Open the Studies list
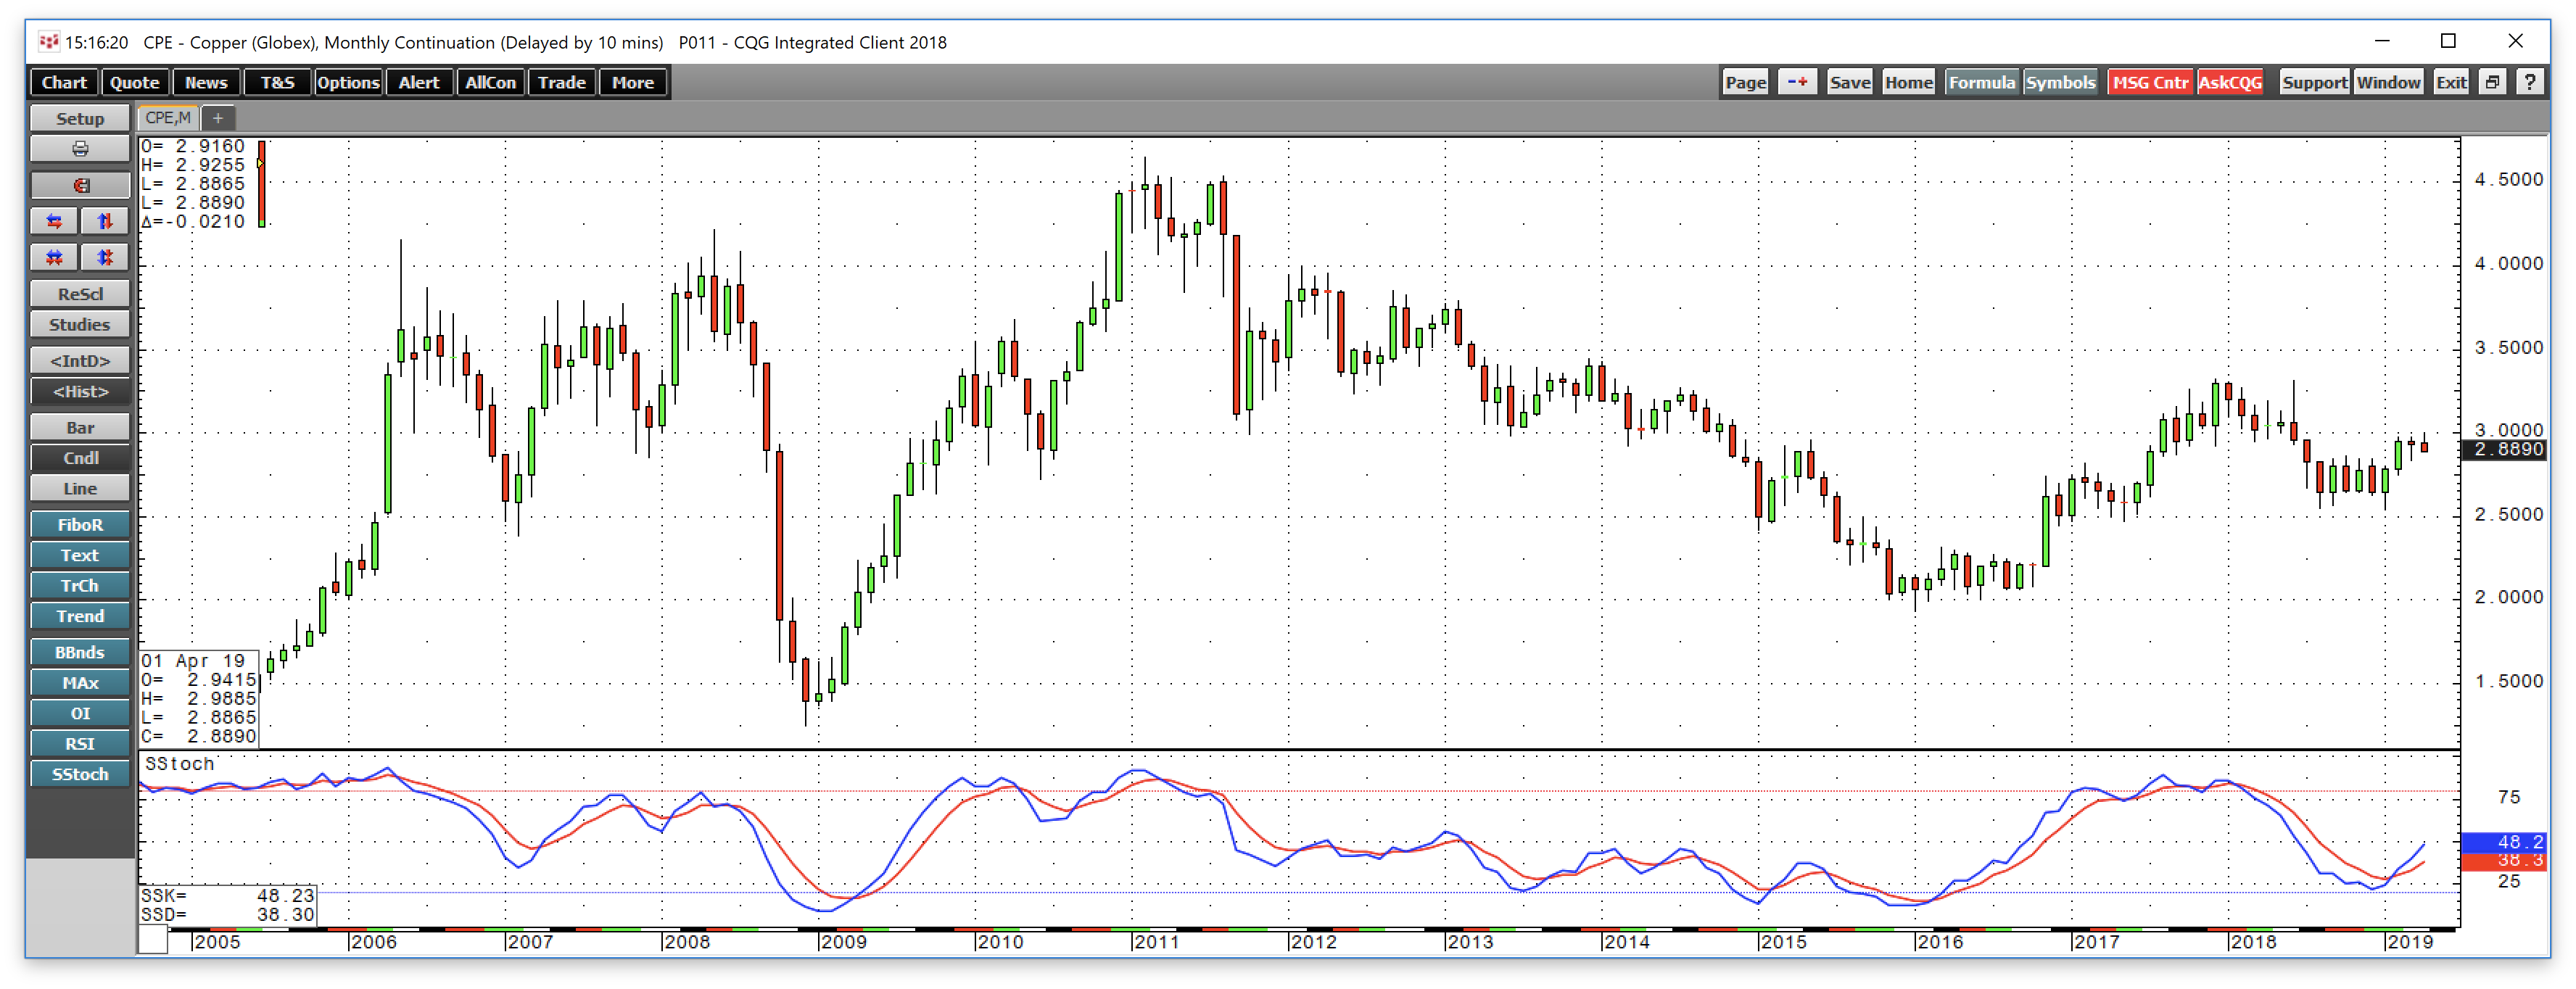The image size is (2576, 989). click(80, 325)
